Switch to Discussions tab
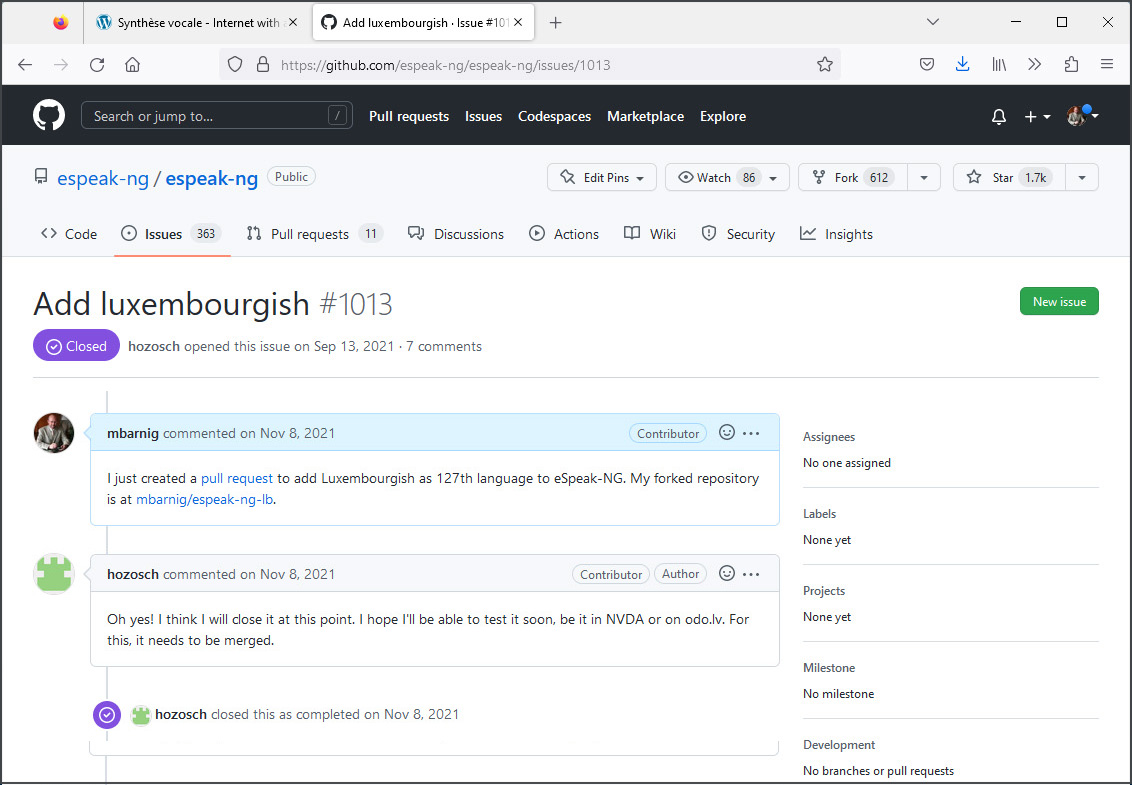This screenshot has height=785, width=1132. point(456,234)
